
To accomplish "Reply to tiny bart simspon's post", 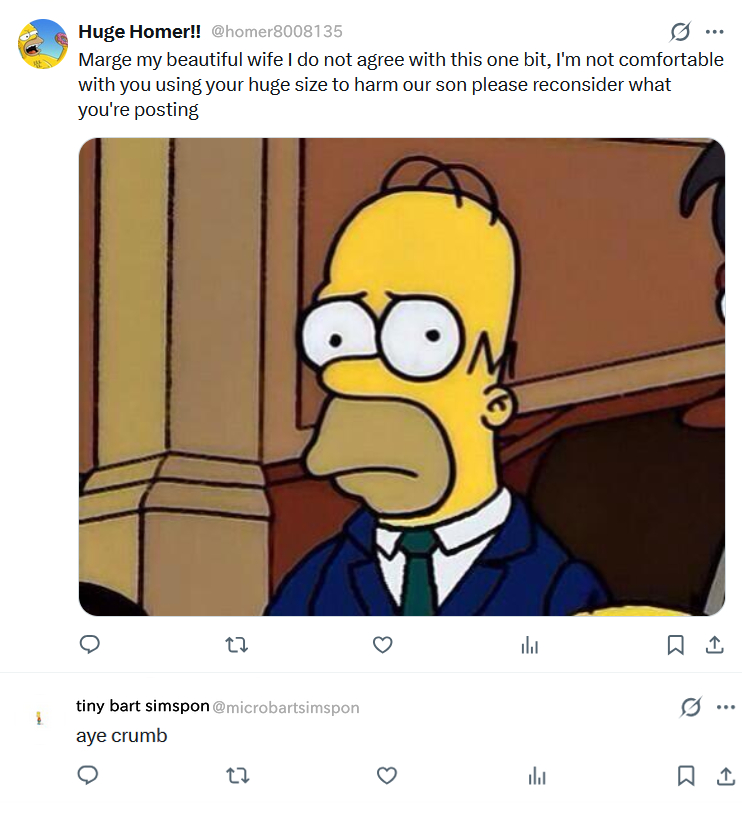I will pyautogui.click(x=88, y=775).
